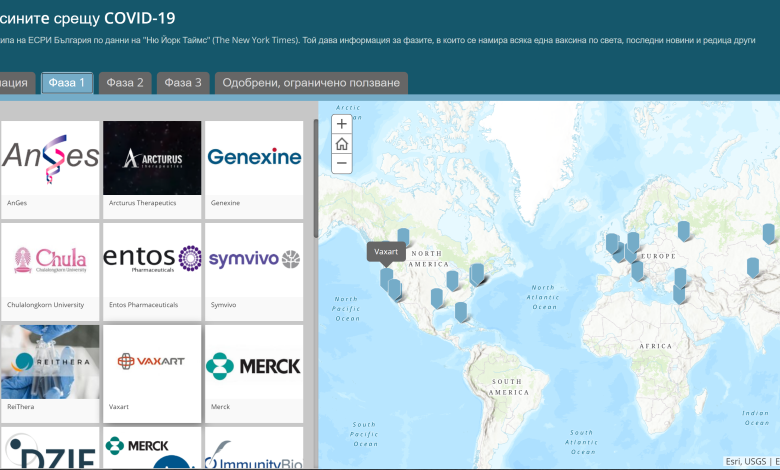780x470 pixels.
Task: Select the Central Asia map marker
Action: click(753, 268)
